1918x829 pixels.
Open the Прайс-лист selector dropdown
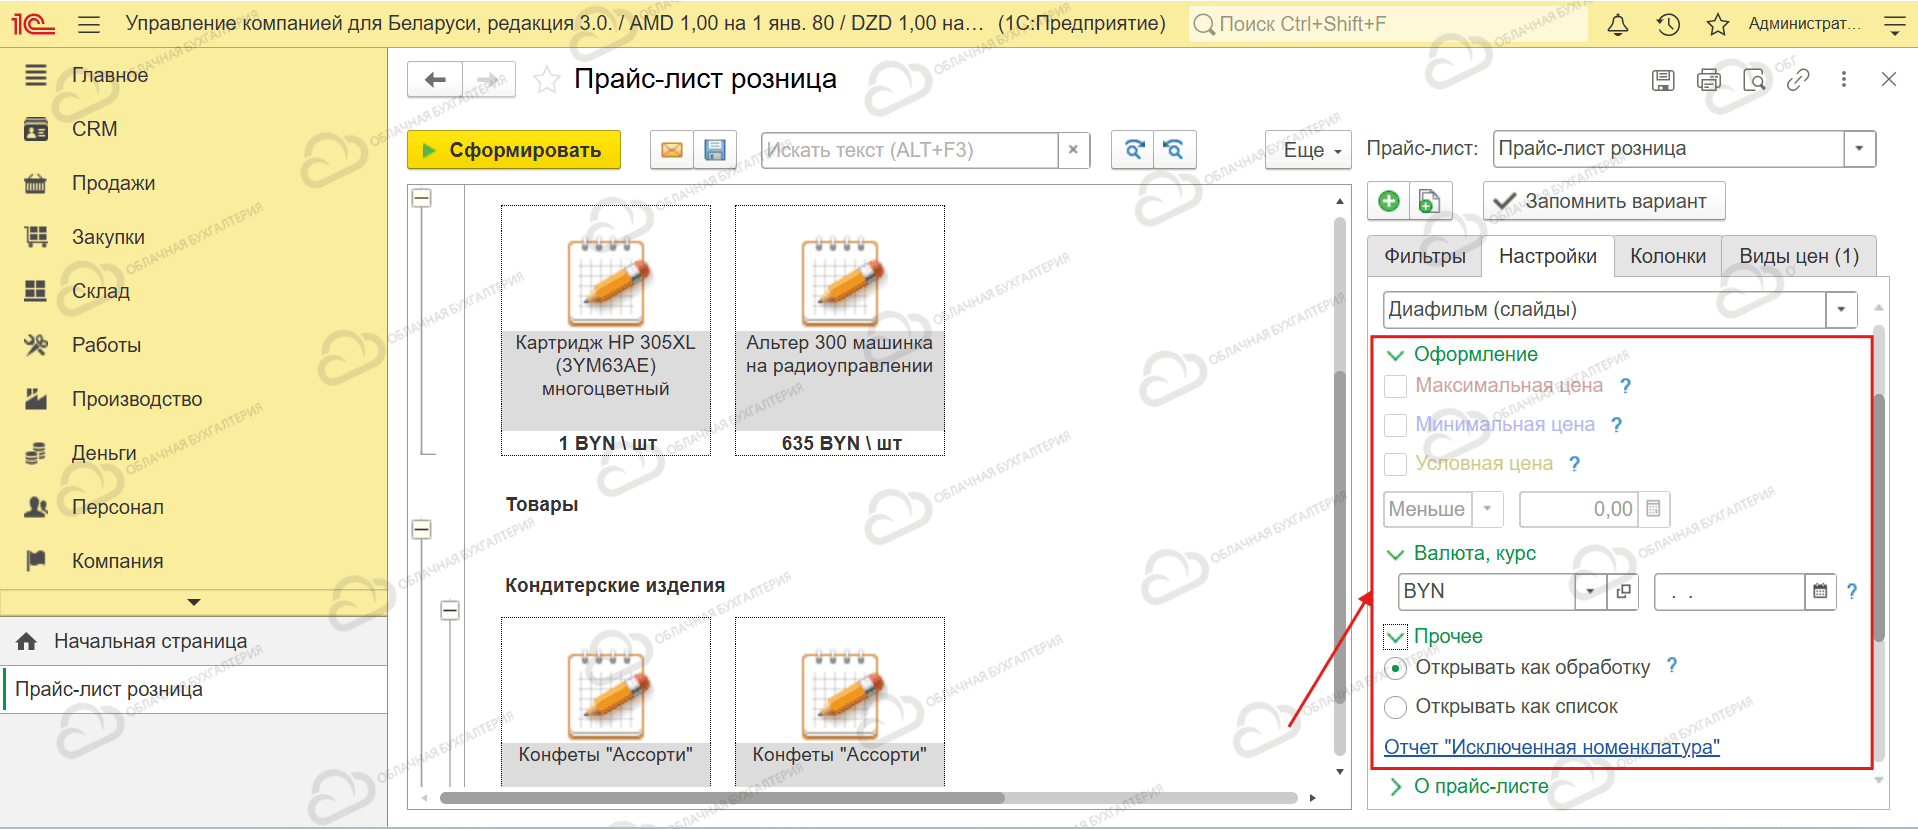pos(1859,149)
